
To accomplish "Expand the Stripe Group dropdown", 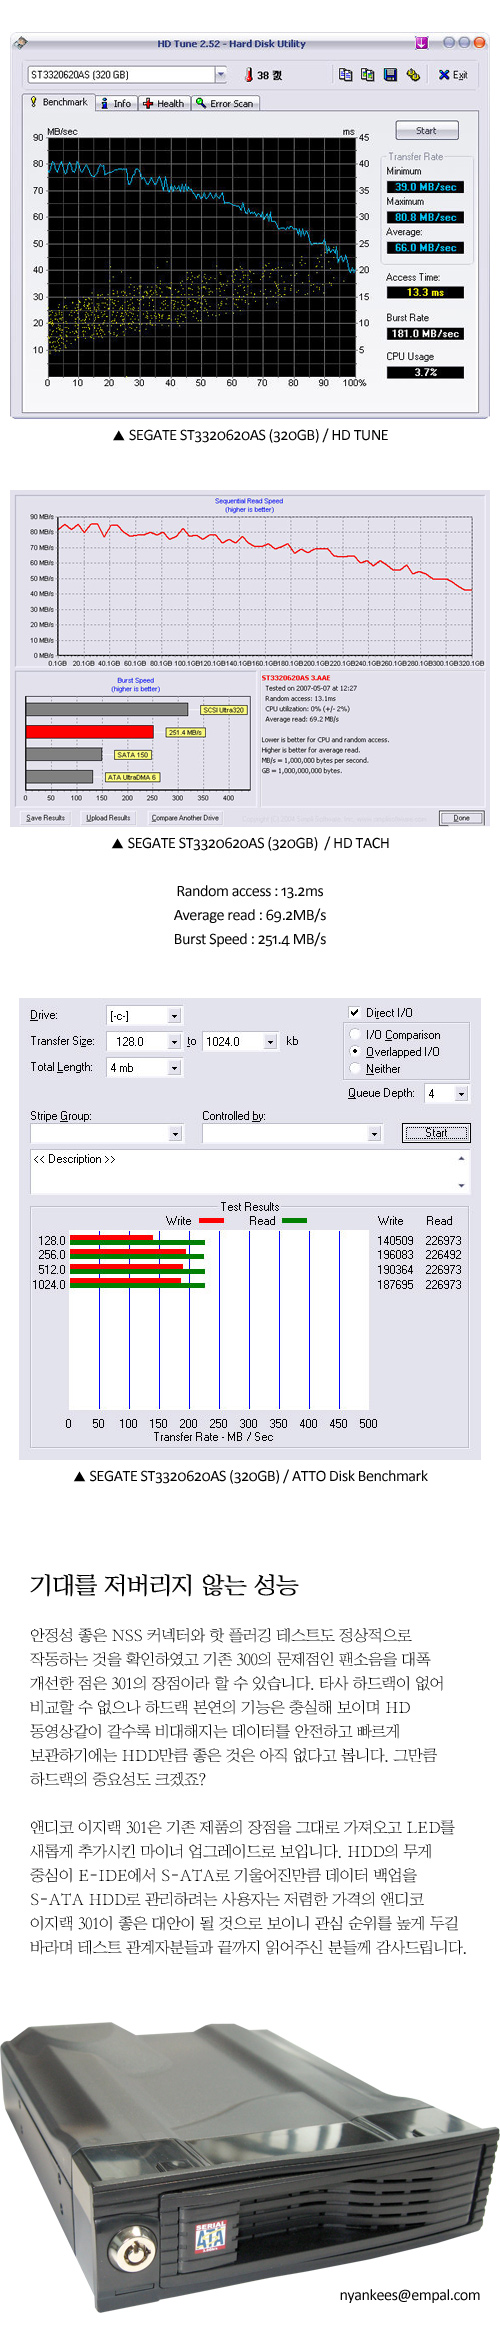I will coord(175,1133).
